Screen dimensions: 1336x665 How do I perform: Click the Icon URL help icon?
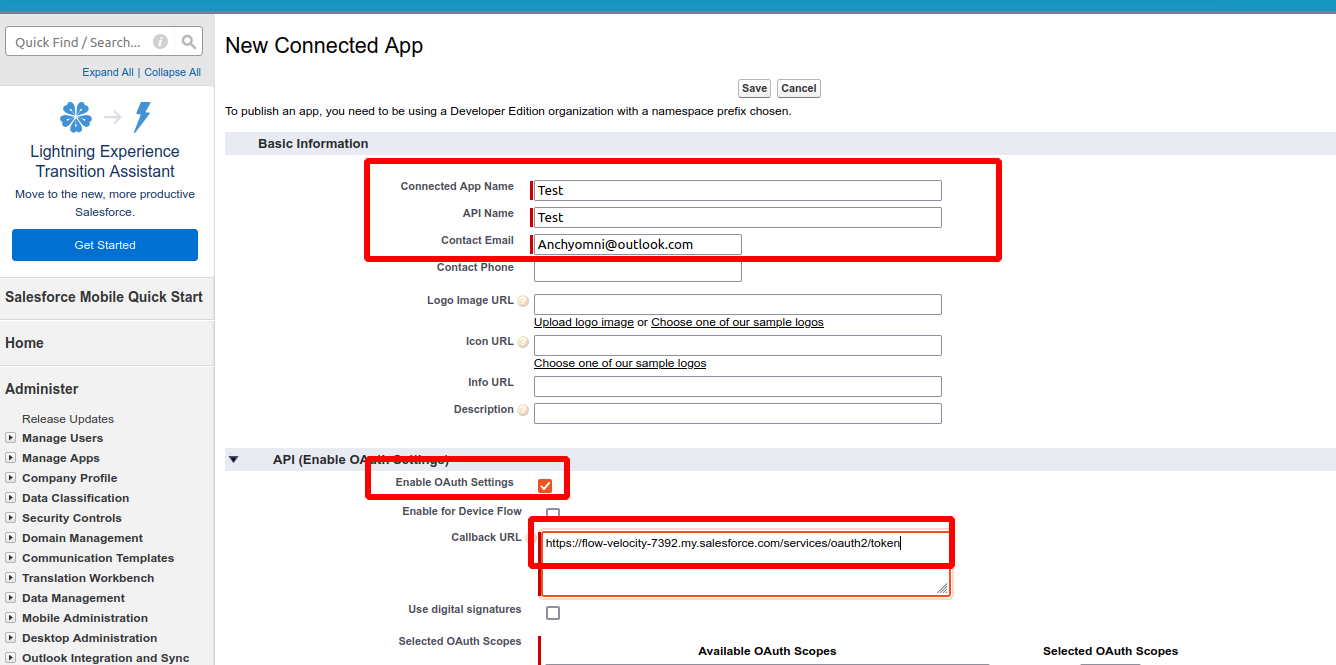(x=523, y=342)
